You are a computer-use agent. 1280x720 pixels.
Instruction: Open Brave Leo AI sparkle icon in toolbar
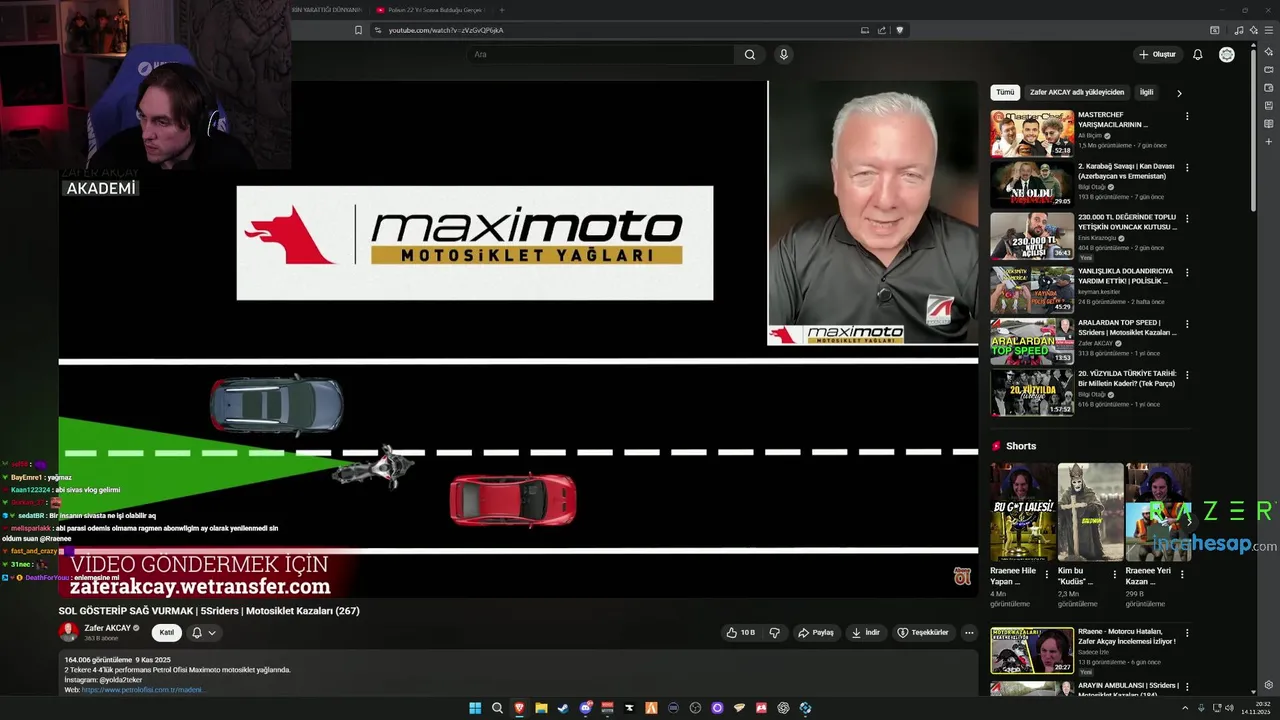pos(1254,30)
